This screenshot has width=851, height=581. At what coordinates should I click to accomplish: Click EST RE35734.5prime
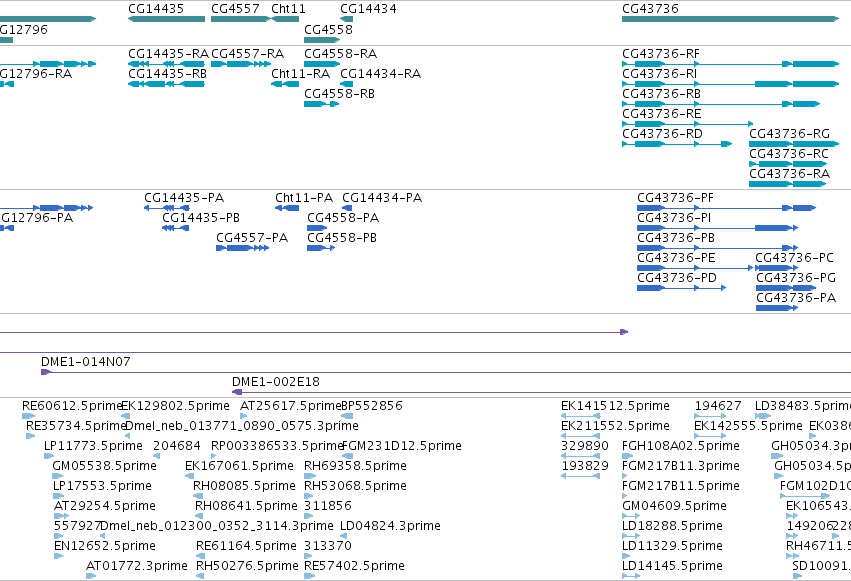[x=76, y=426]
